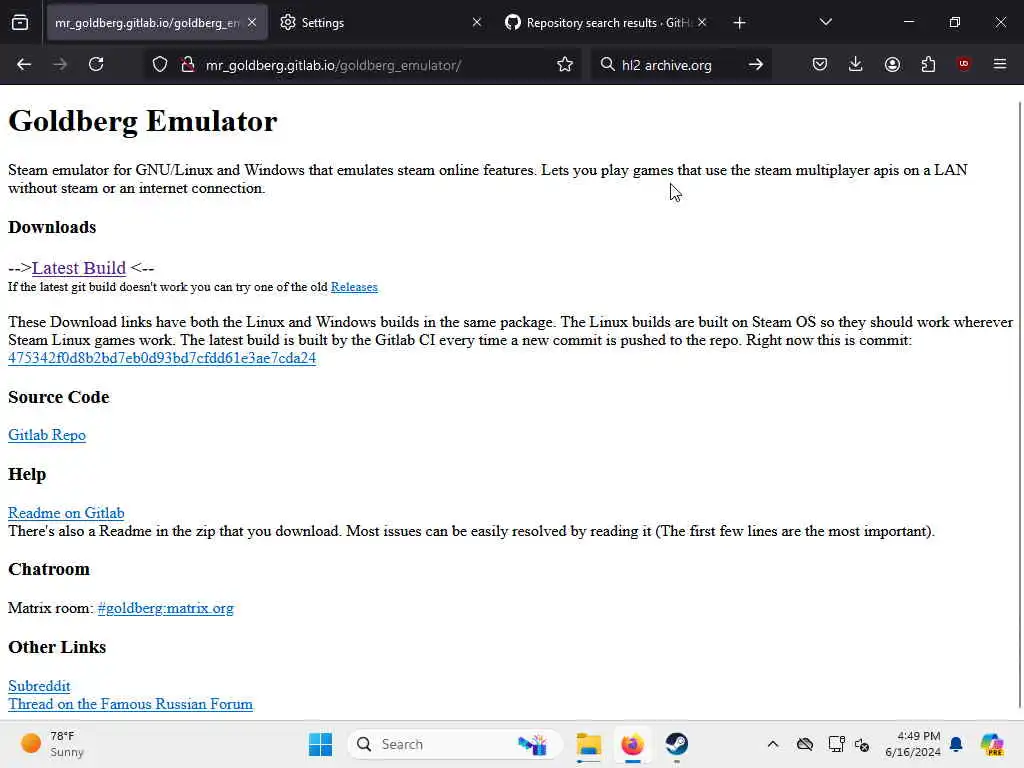Click the Downloads section heading
1024x768 pixels.
tap(52, 227)
